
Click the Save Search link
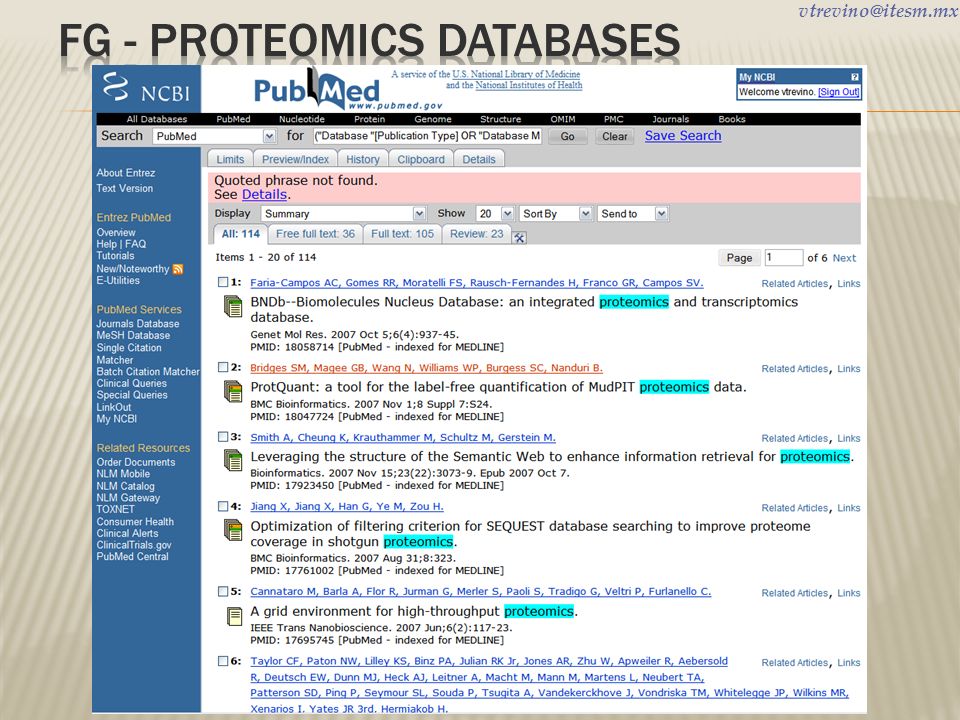683,136
